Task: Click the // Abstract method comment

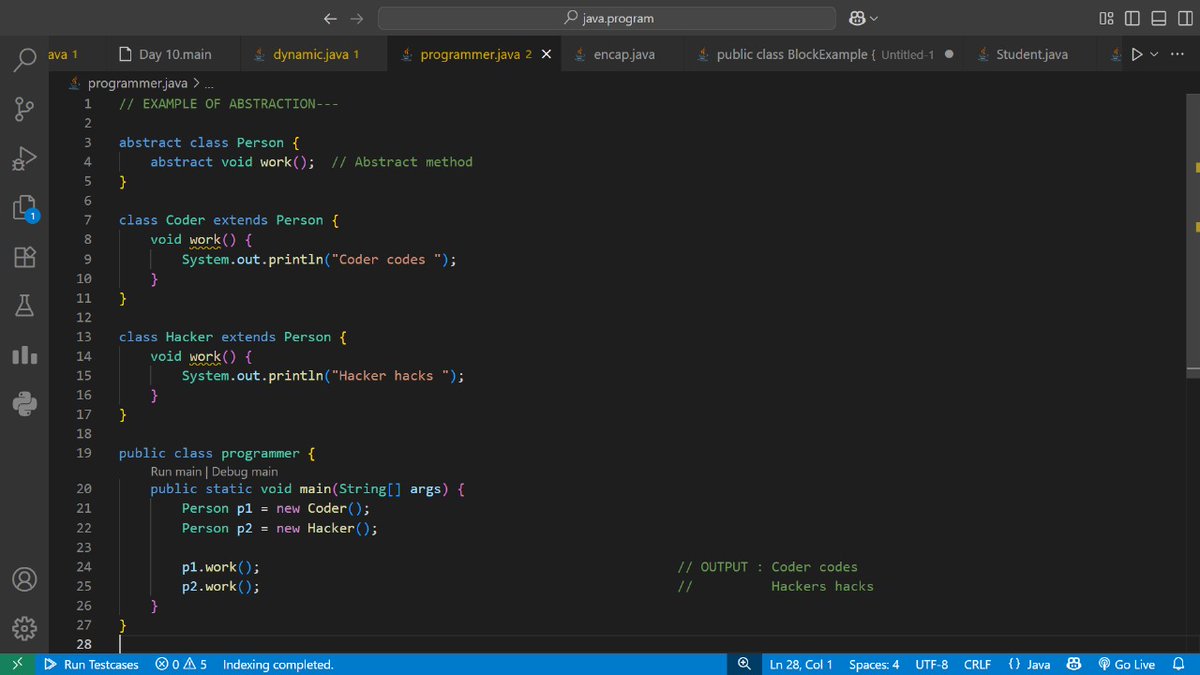Action: click(402, 161)
